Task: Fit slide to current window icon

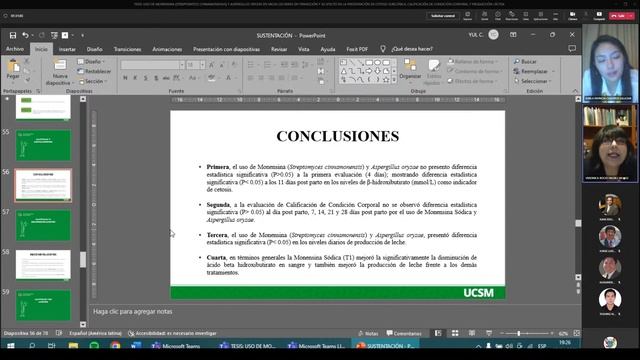Action: point(576,333)
